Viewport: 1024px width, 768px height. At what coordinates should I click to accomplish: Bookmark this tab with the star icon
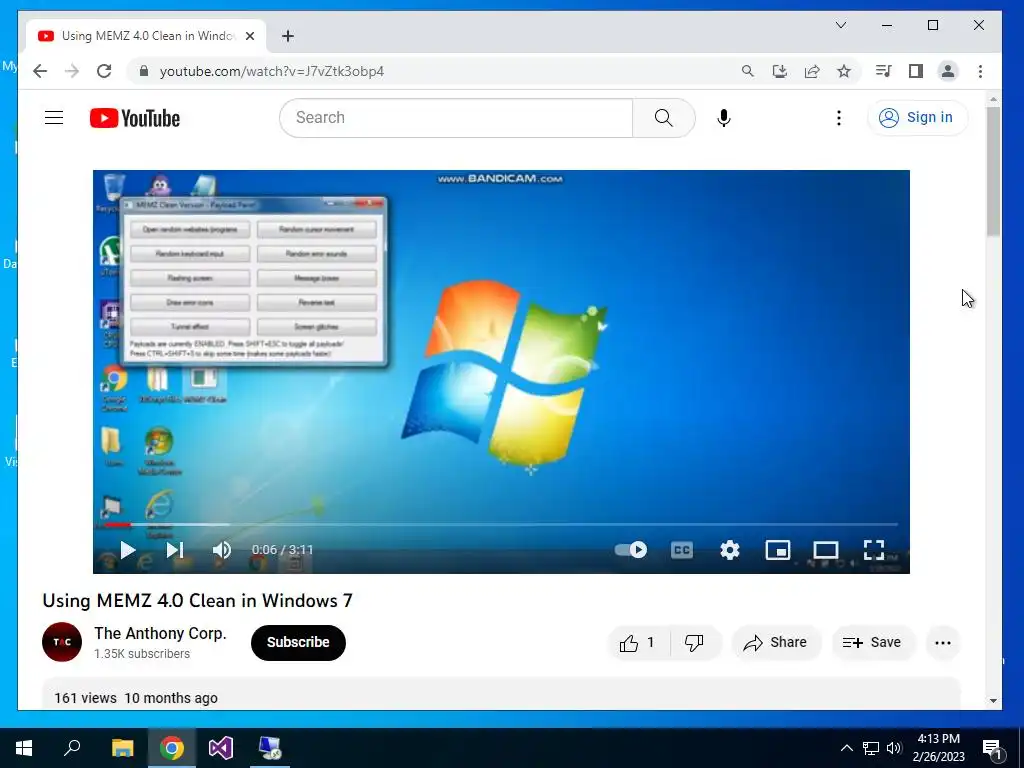coord(844,71)
